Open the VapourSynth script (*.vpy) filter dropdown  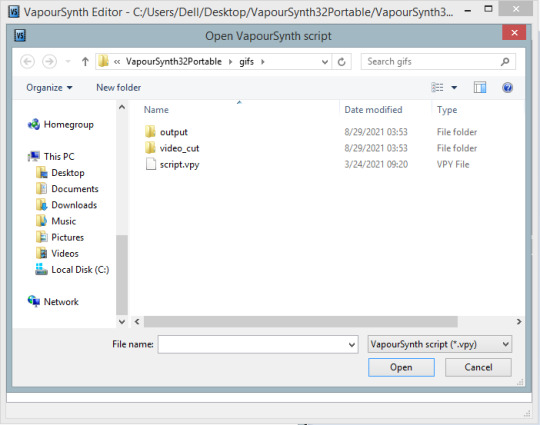[x=439, y=344]
